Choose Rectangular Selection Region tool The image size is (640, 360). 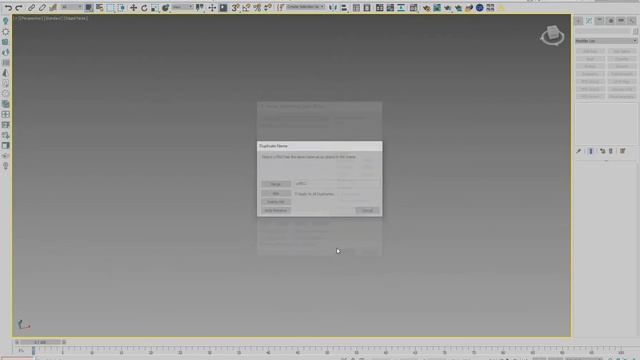click(111, 8)
